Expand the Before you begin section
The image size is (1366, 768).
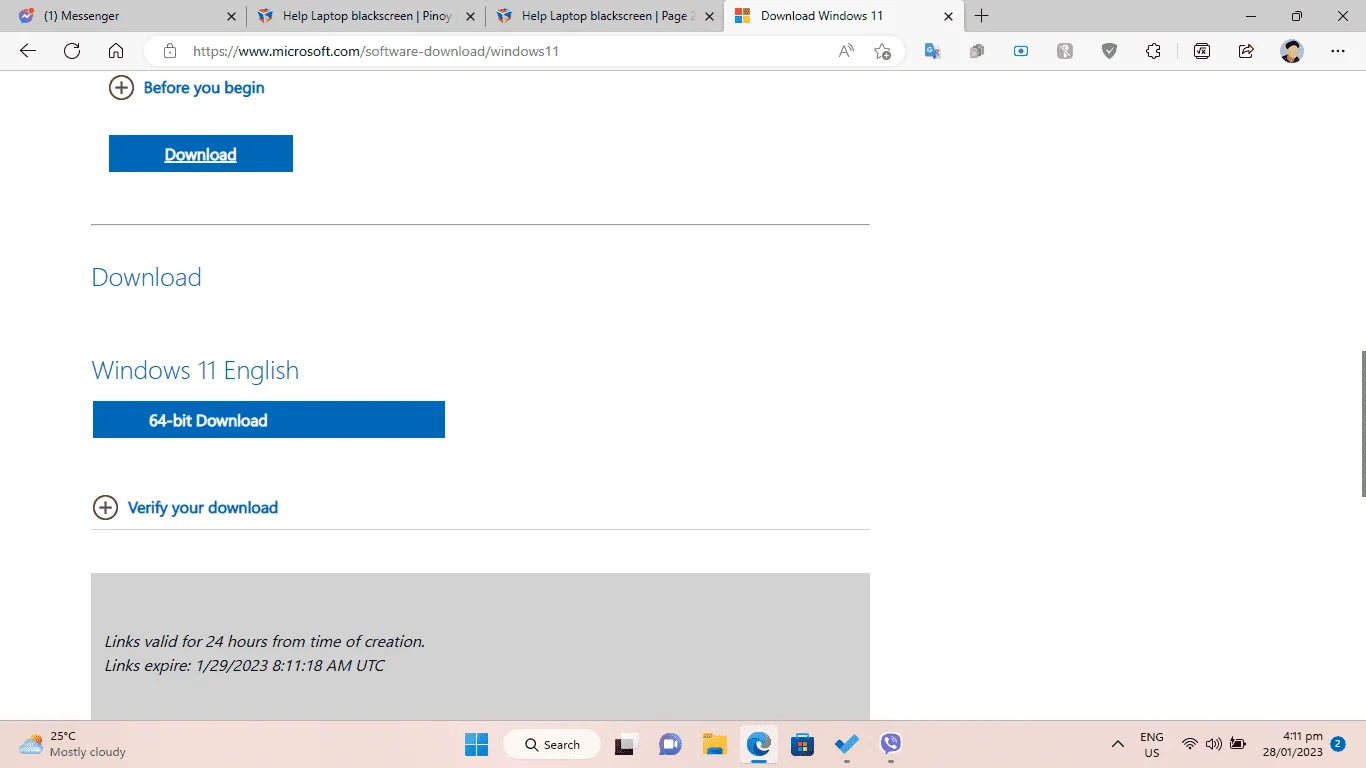click(x=187, y=88)
